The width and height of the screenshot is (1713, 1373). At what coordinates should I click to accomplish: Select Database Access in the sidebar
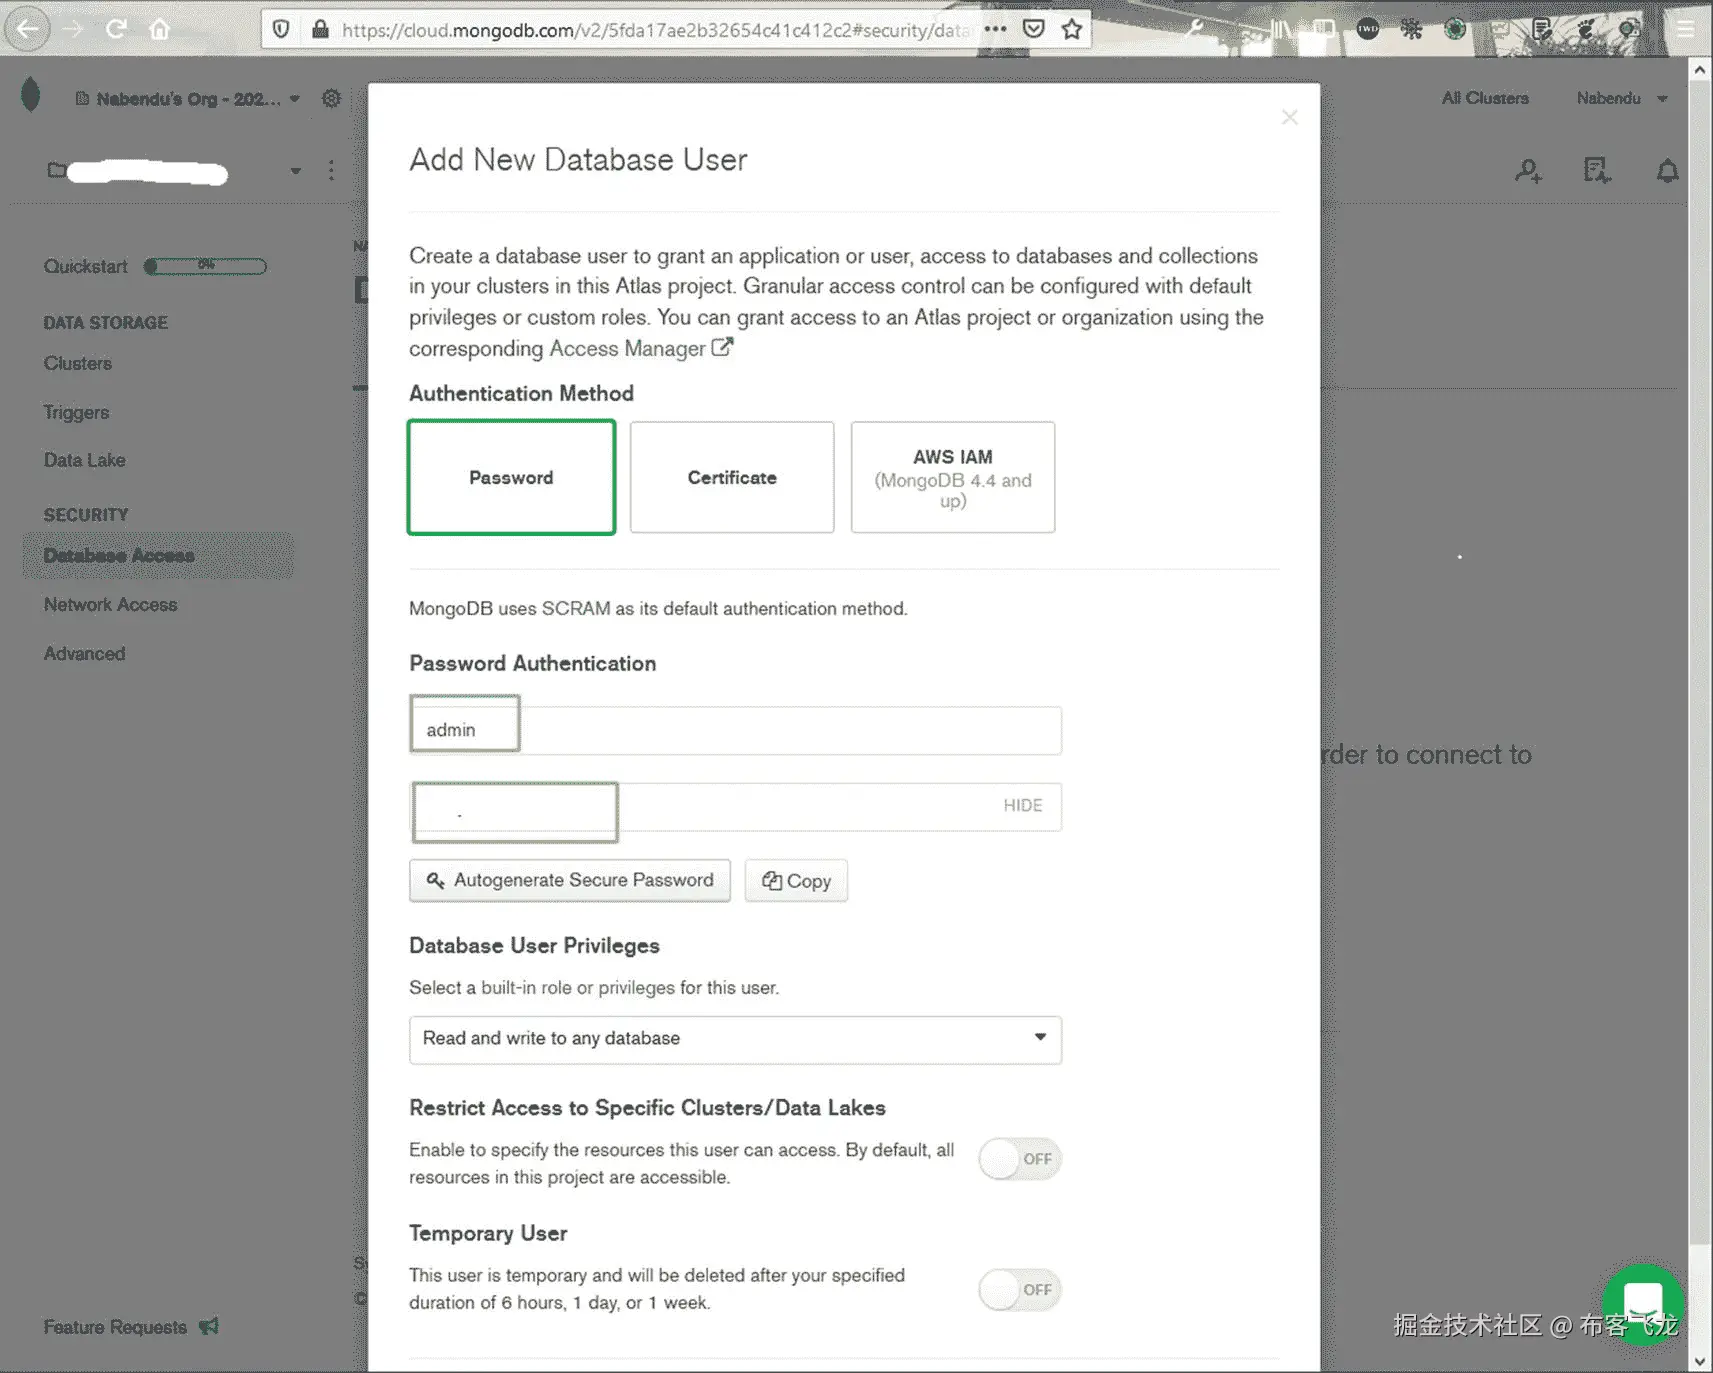tap(158, 556)
